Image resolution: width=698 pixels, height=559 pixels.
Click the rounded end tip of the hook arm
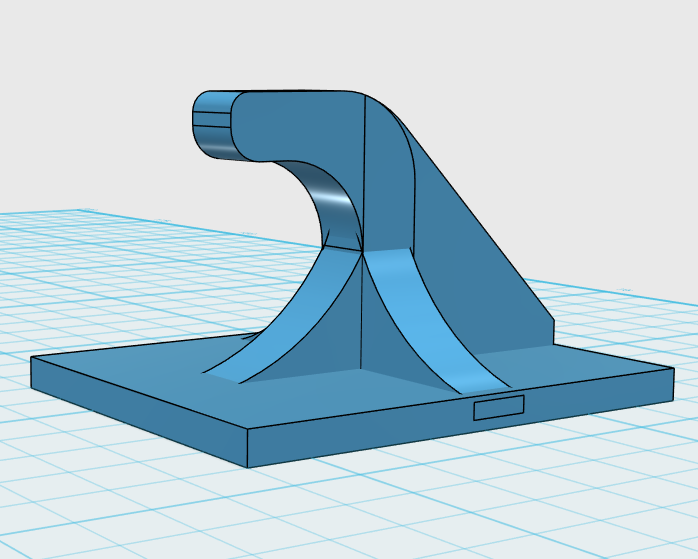click(x=213, y=124)
